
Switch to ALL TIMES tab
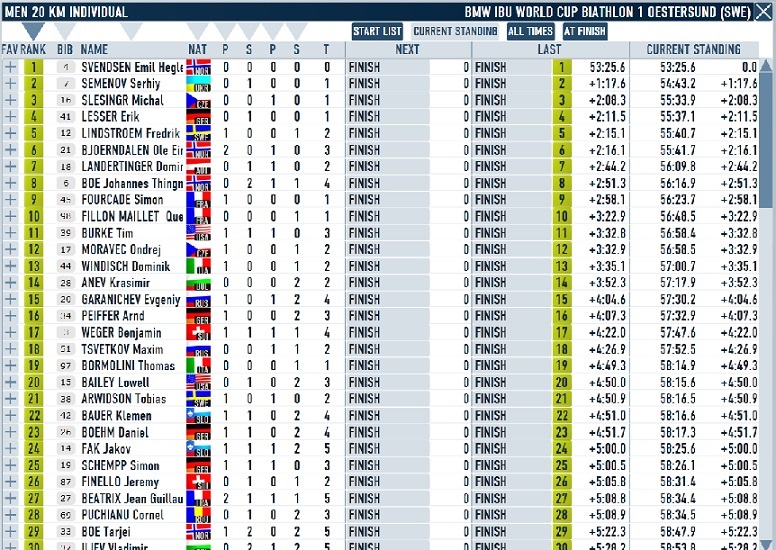point(530,31)
